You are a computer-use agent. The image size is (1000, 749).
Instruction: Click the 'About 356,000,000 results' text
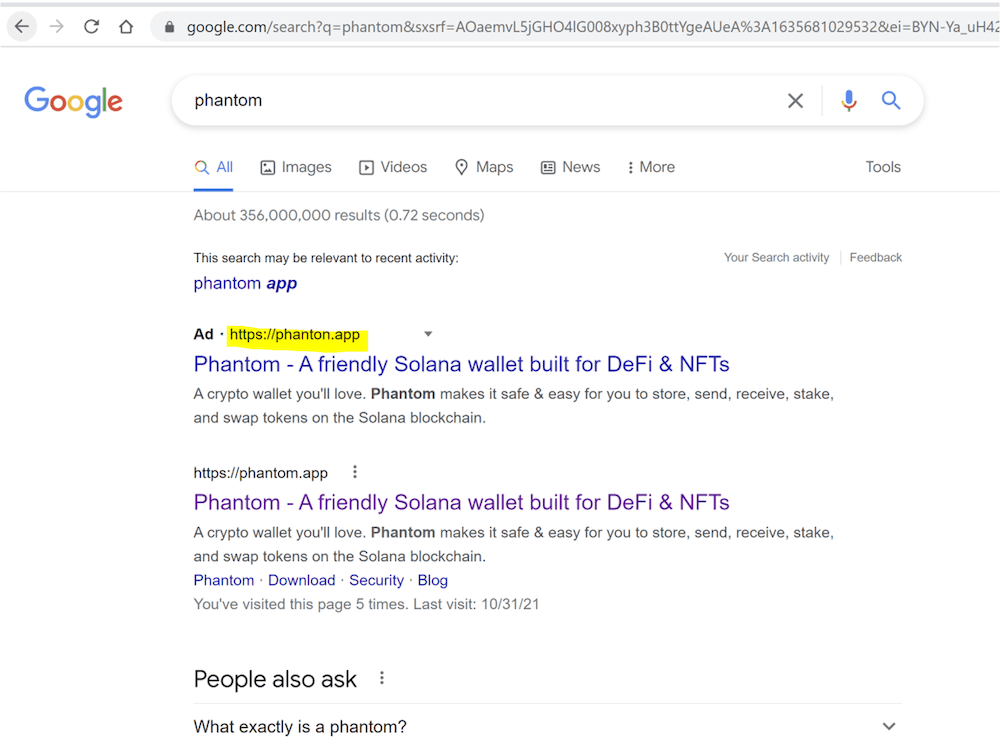[x=339, y=215]
